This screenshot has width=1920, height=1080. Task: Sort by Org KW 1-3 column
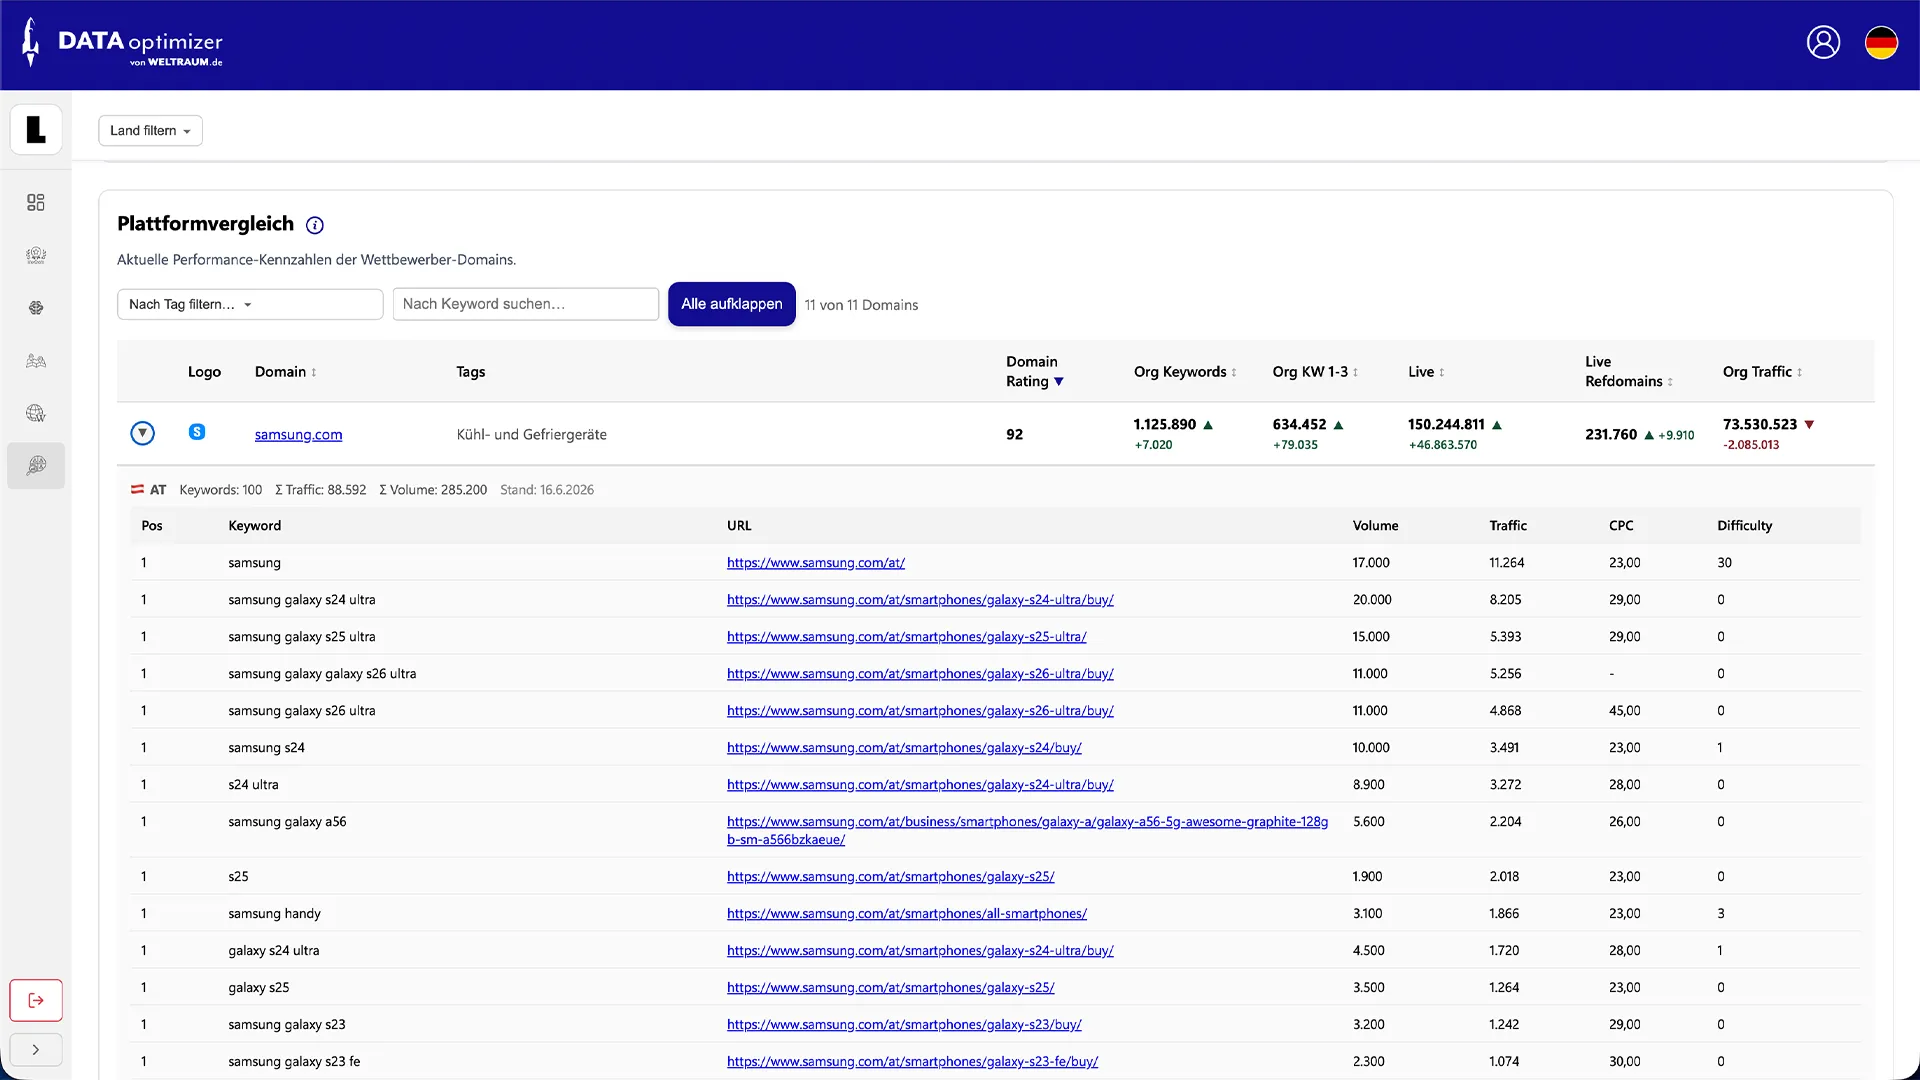tap(1315, 372)
